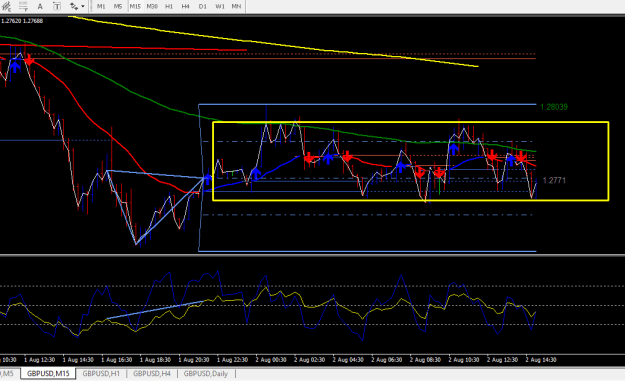Change chart period to D1
Viewport: 625px width, 381px height.
tap(202, 6)
